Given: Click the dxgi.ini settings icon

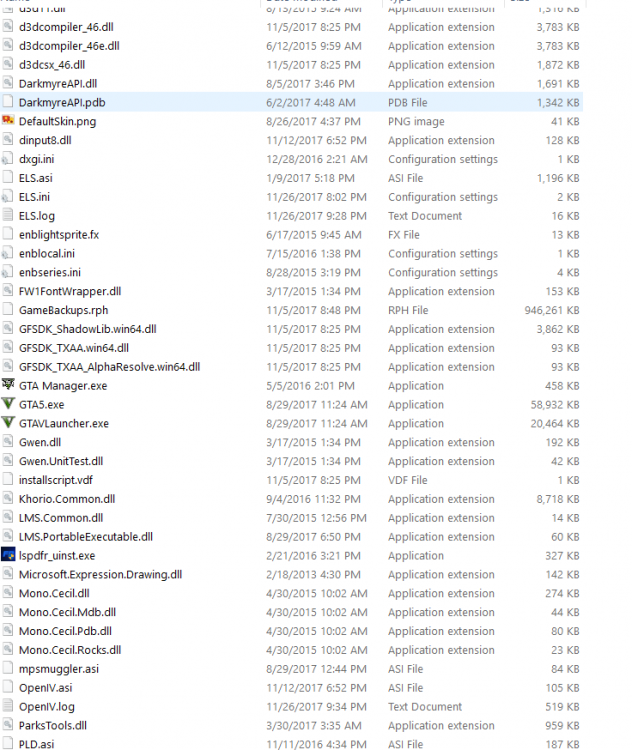Looking at the screenshot, I should 8,159.
